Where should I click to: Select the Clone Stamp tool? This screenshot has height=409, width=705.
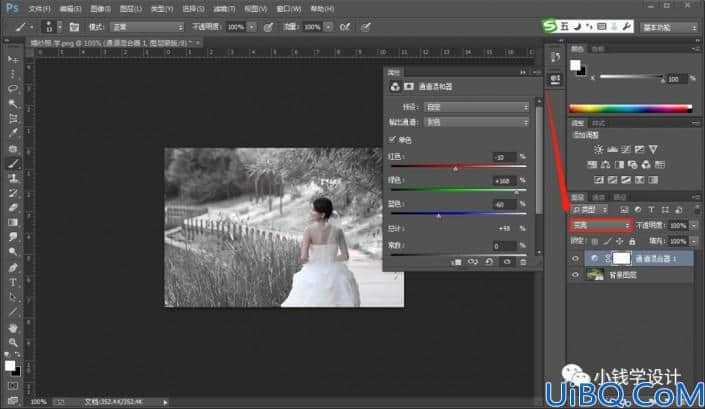point(13,178)
